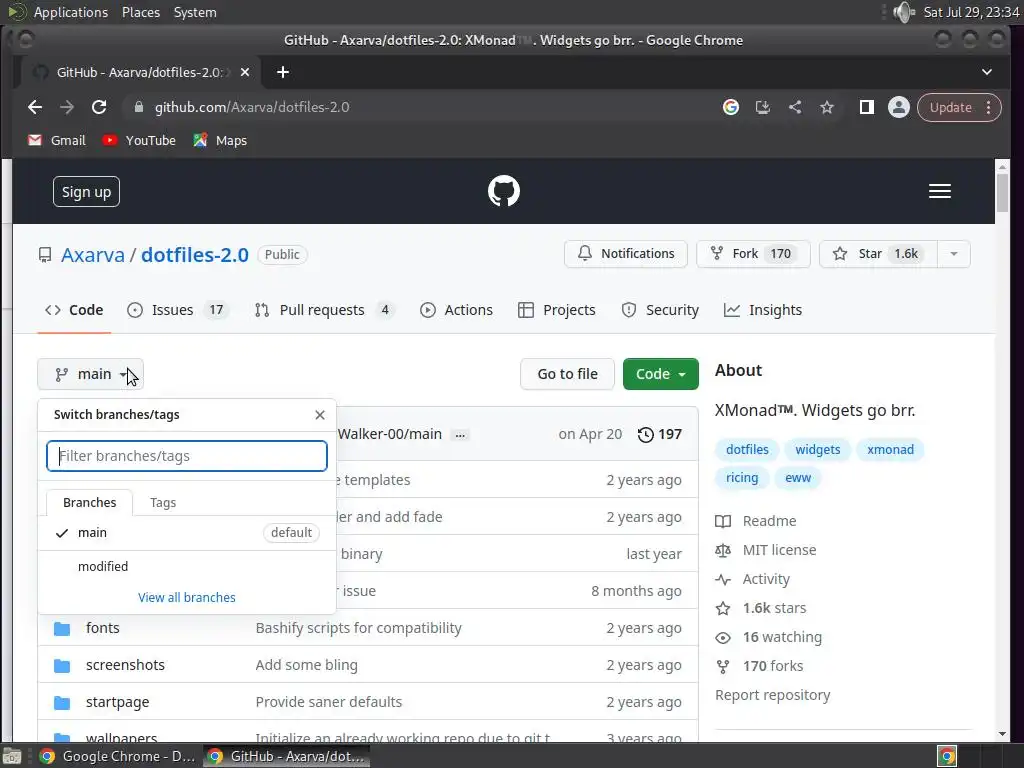The image size is (1024, 768).
Task: Close the Switch branches/tags popup
Action: pyautogui.click(x=319, y=415)
